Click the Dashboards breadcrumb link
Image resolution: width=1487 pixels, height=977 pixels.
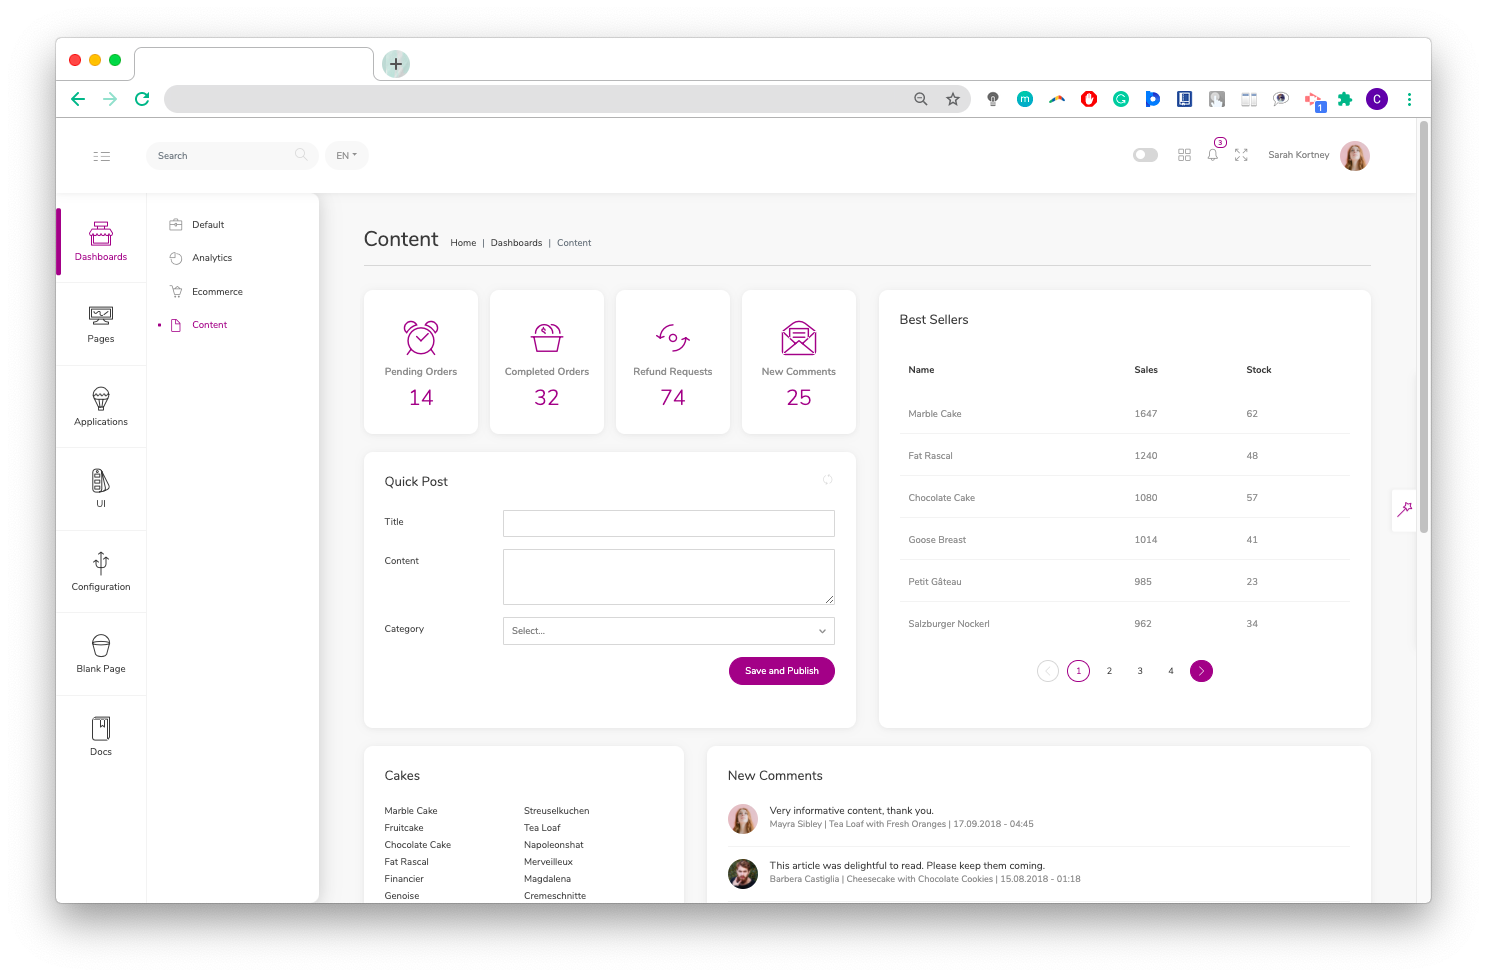click(x=516, y=243)
